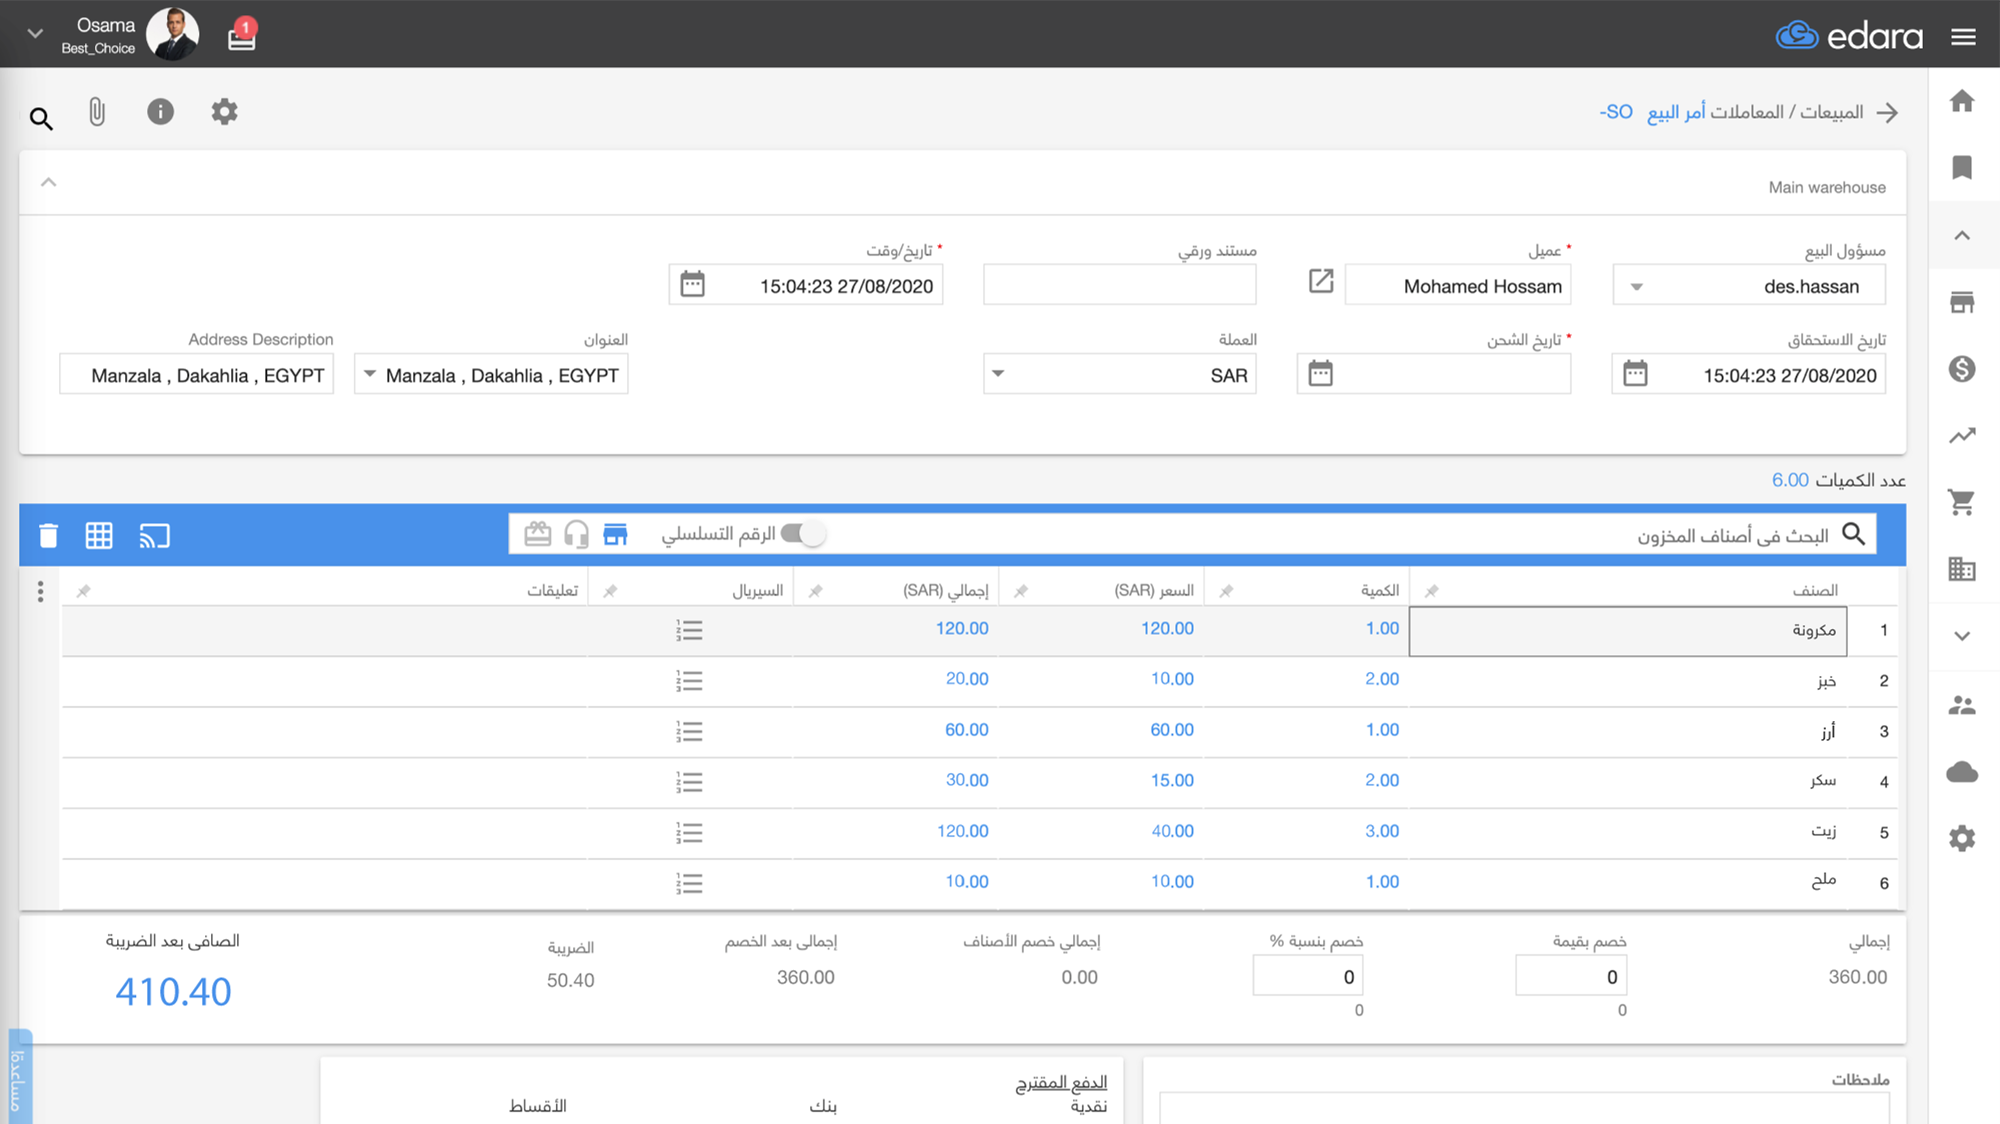2000x1124 pixels.
Task: Open customer Mohamed Hossam external link
Action: (x=1321, y=282)
